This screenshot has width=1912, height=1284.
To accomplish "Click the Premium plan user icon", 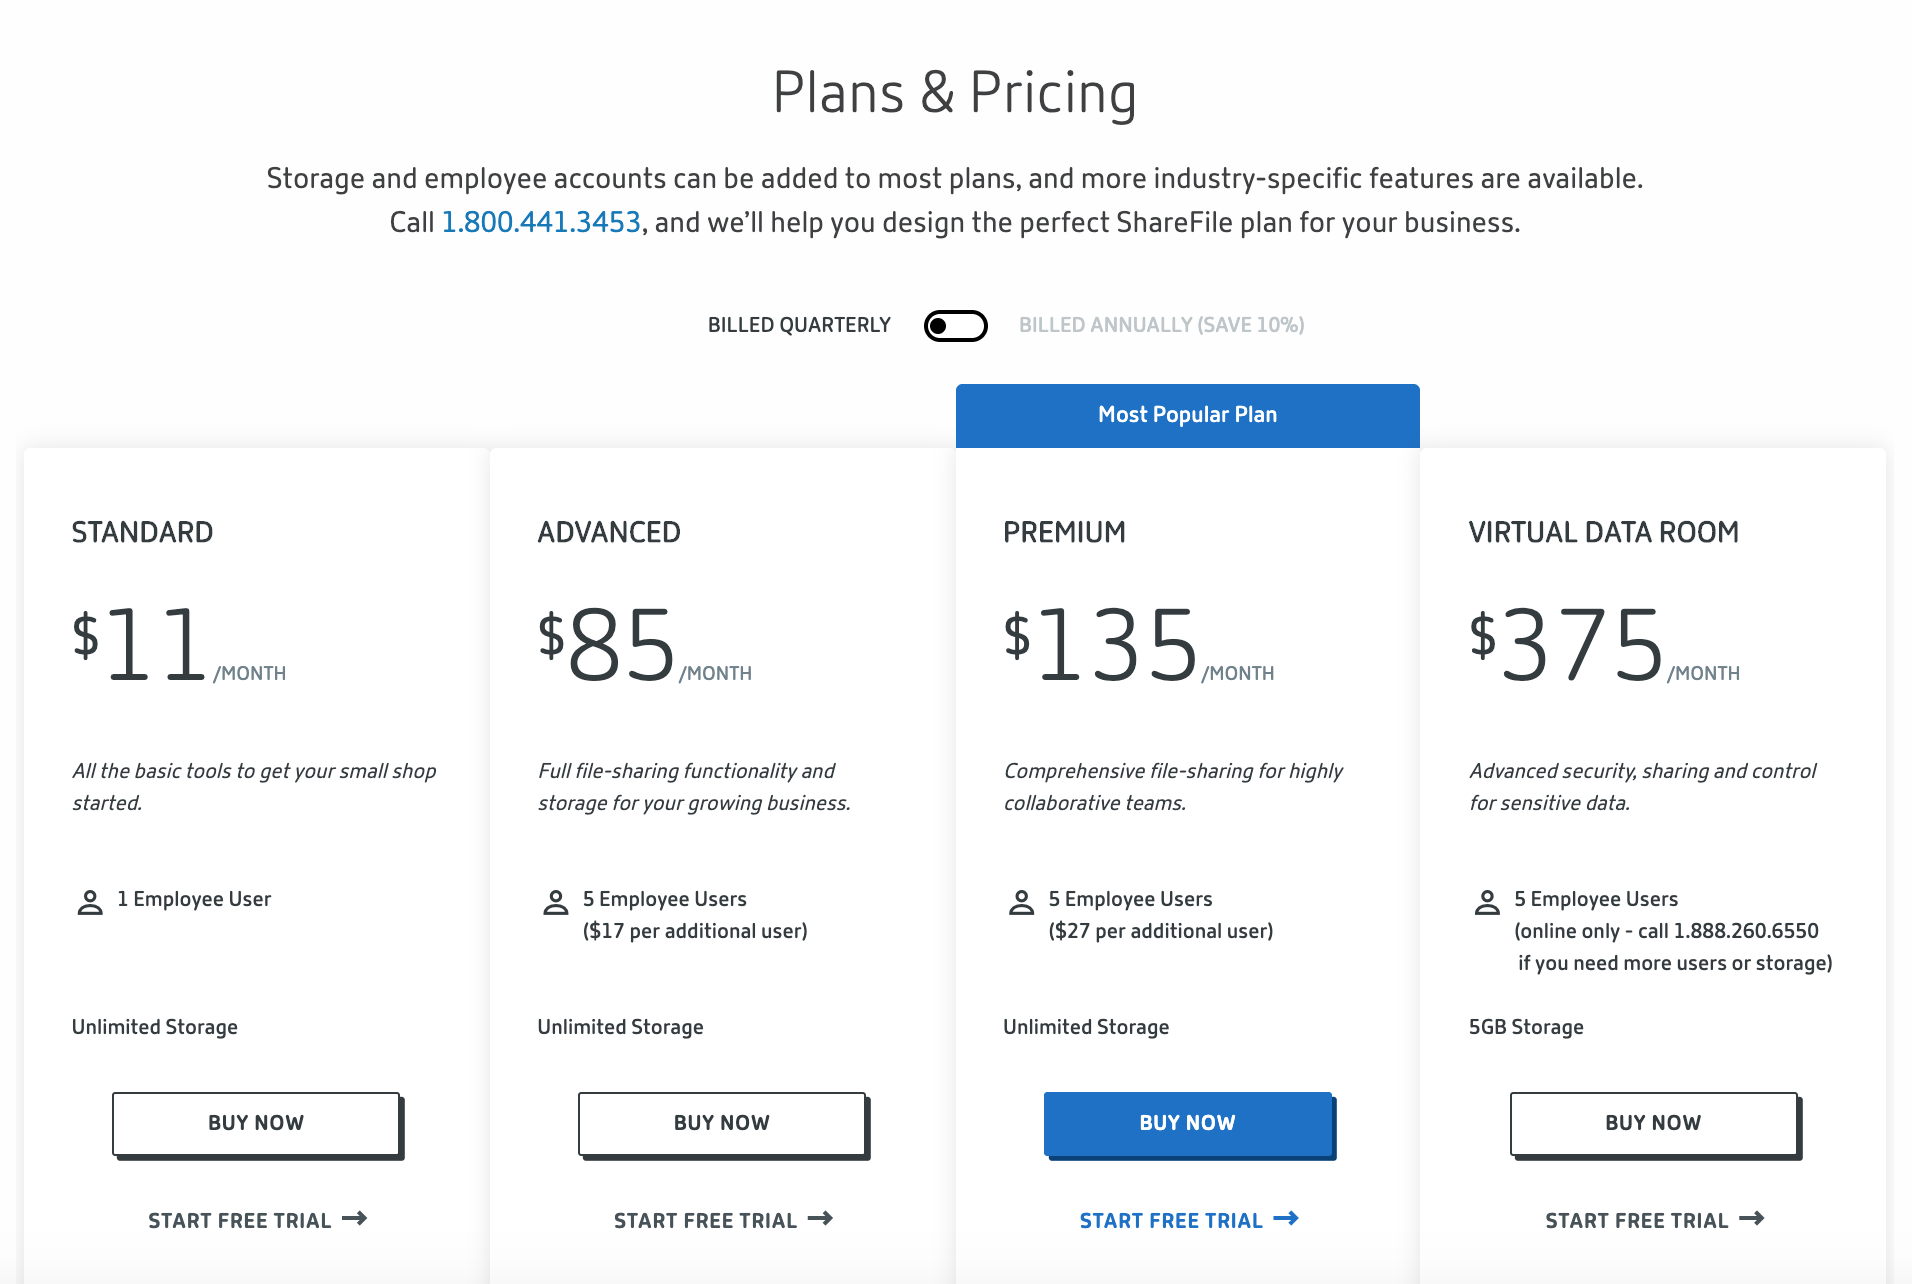I will pyautogui.click(x=1021, y=902).
